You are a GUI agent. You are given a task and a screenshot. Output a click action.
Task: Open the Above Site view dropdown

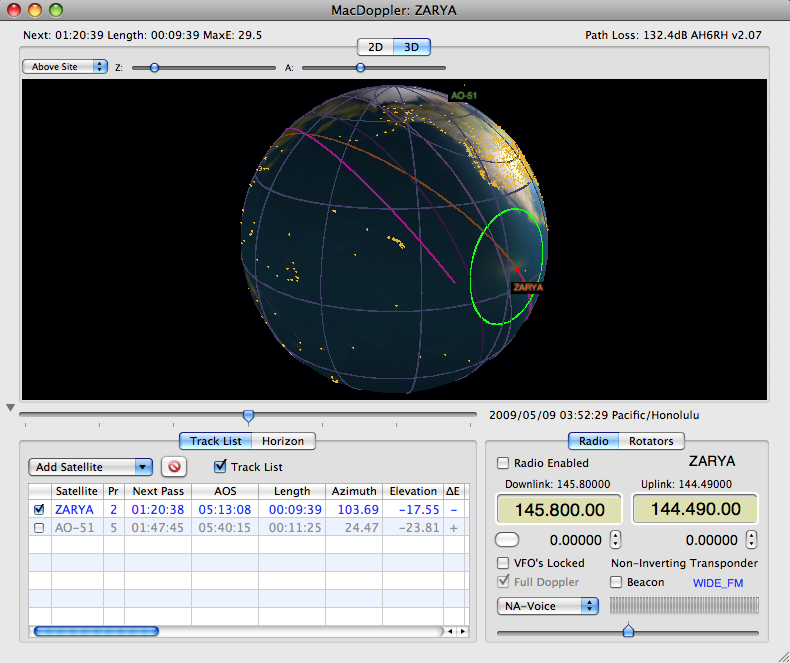(65, 67)
